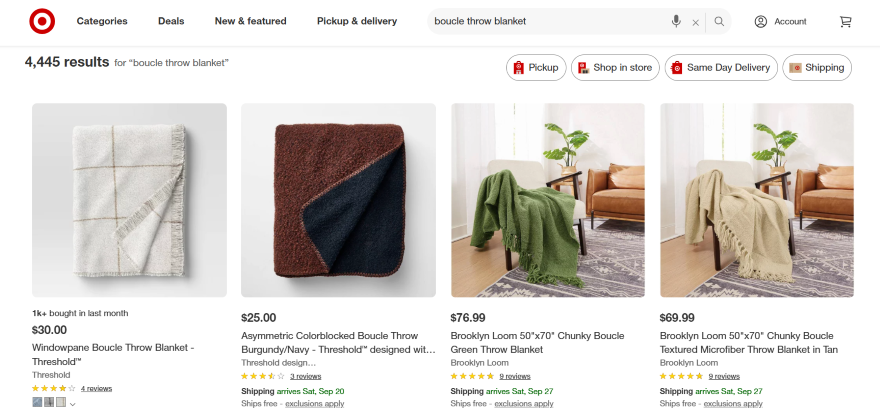Toggle the Shop in store filter
880x413 pixels.
[613, 68]
